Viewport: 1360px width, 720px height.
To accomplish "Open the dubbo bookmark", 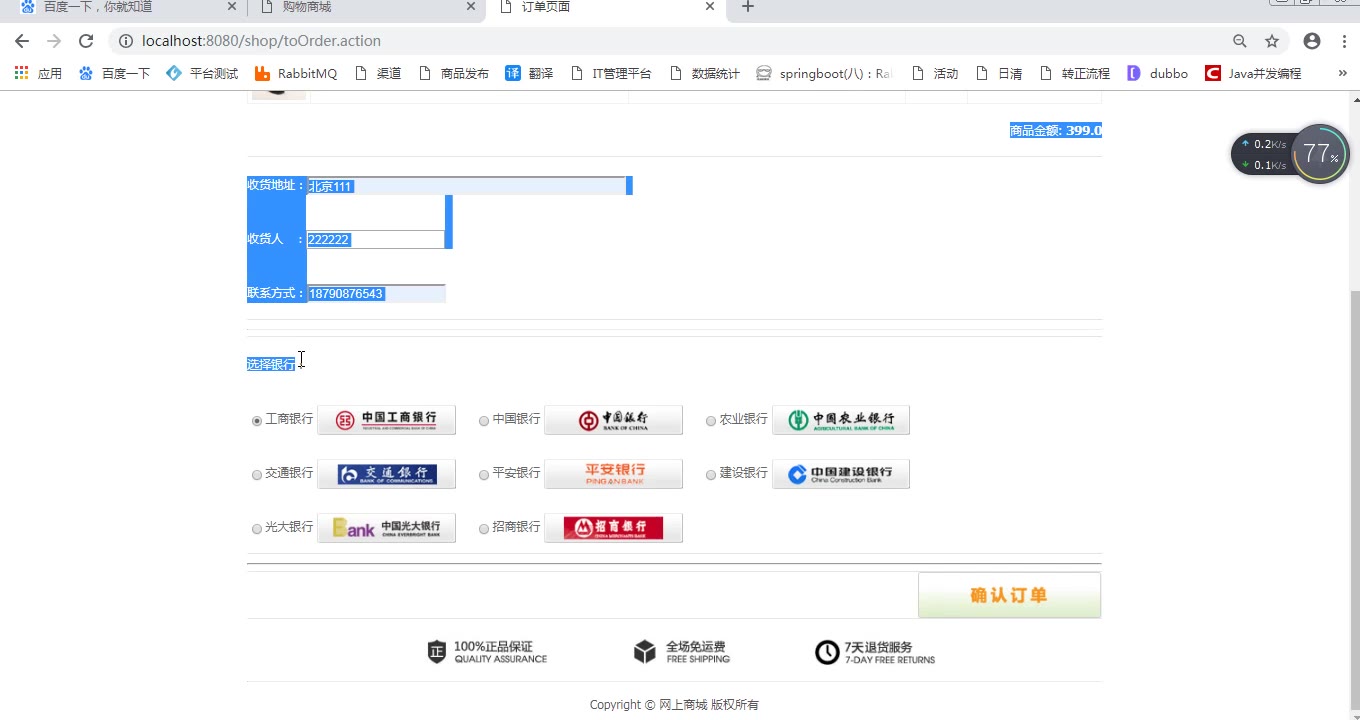I will (1157, 73).
